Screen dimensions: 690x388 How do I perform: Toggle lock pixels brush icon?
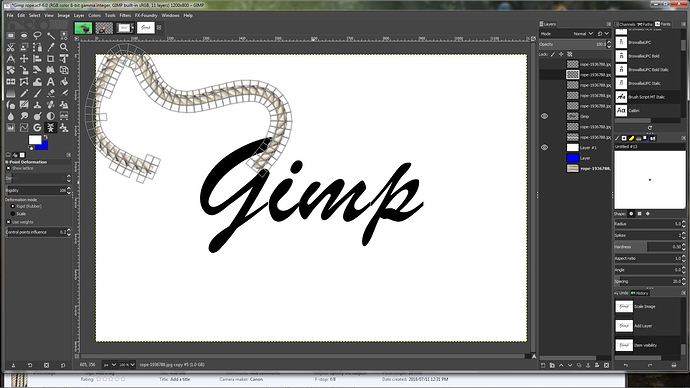point(553,55)
